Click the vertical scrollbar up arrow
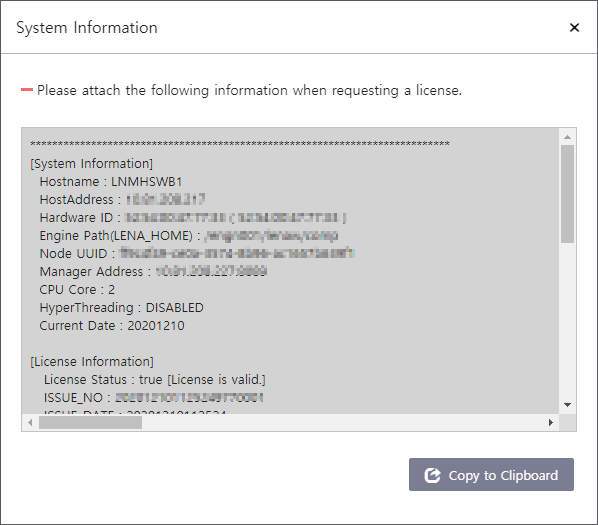 [567, 137]
